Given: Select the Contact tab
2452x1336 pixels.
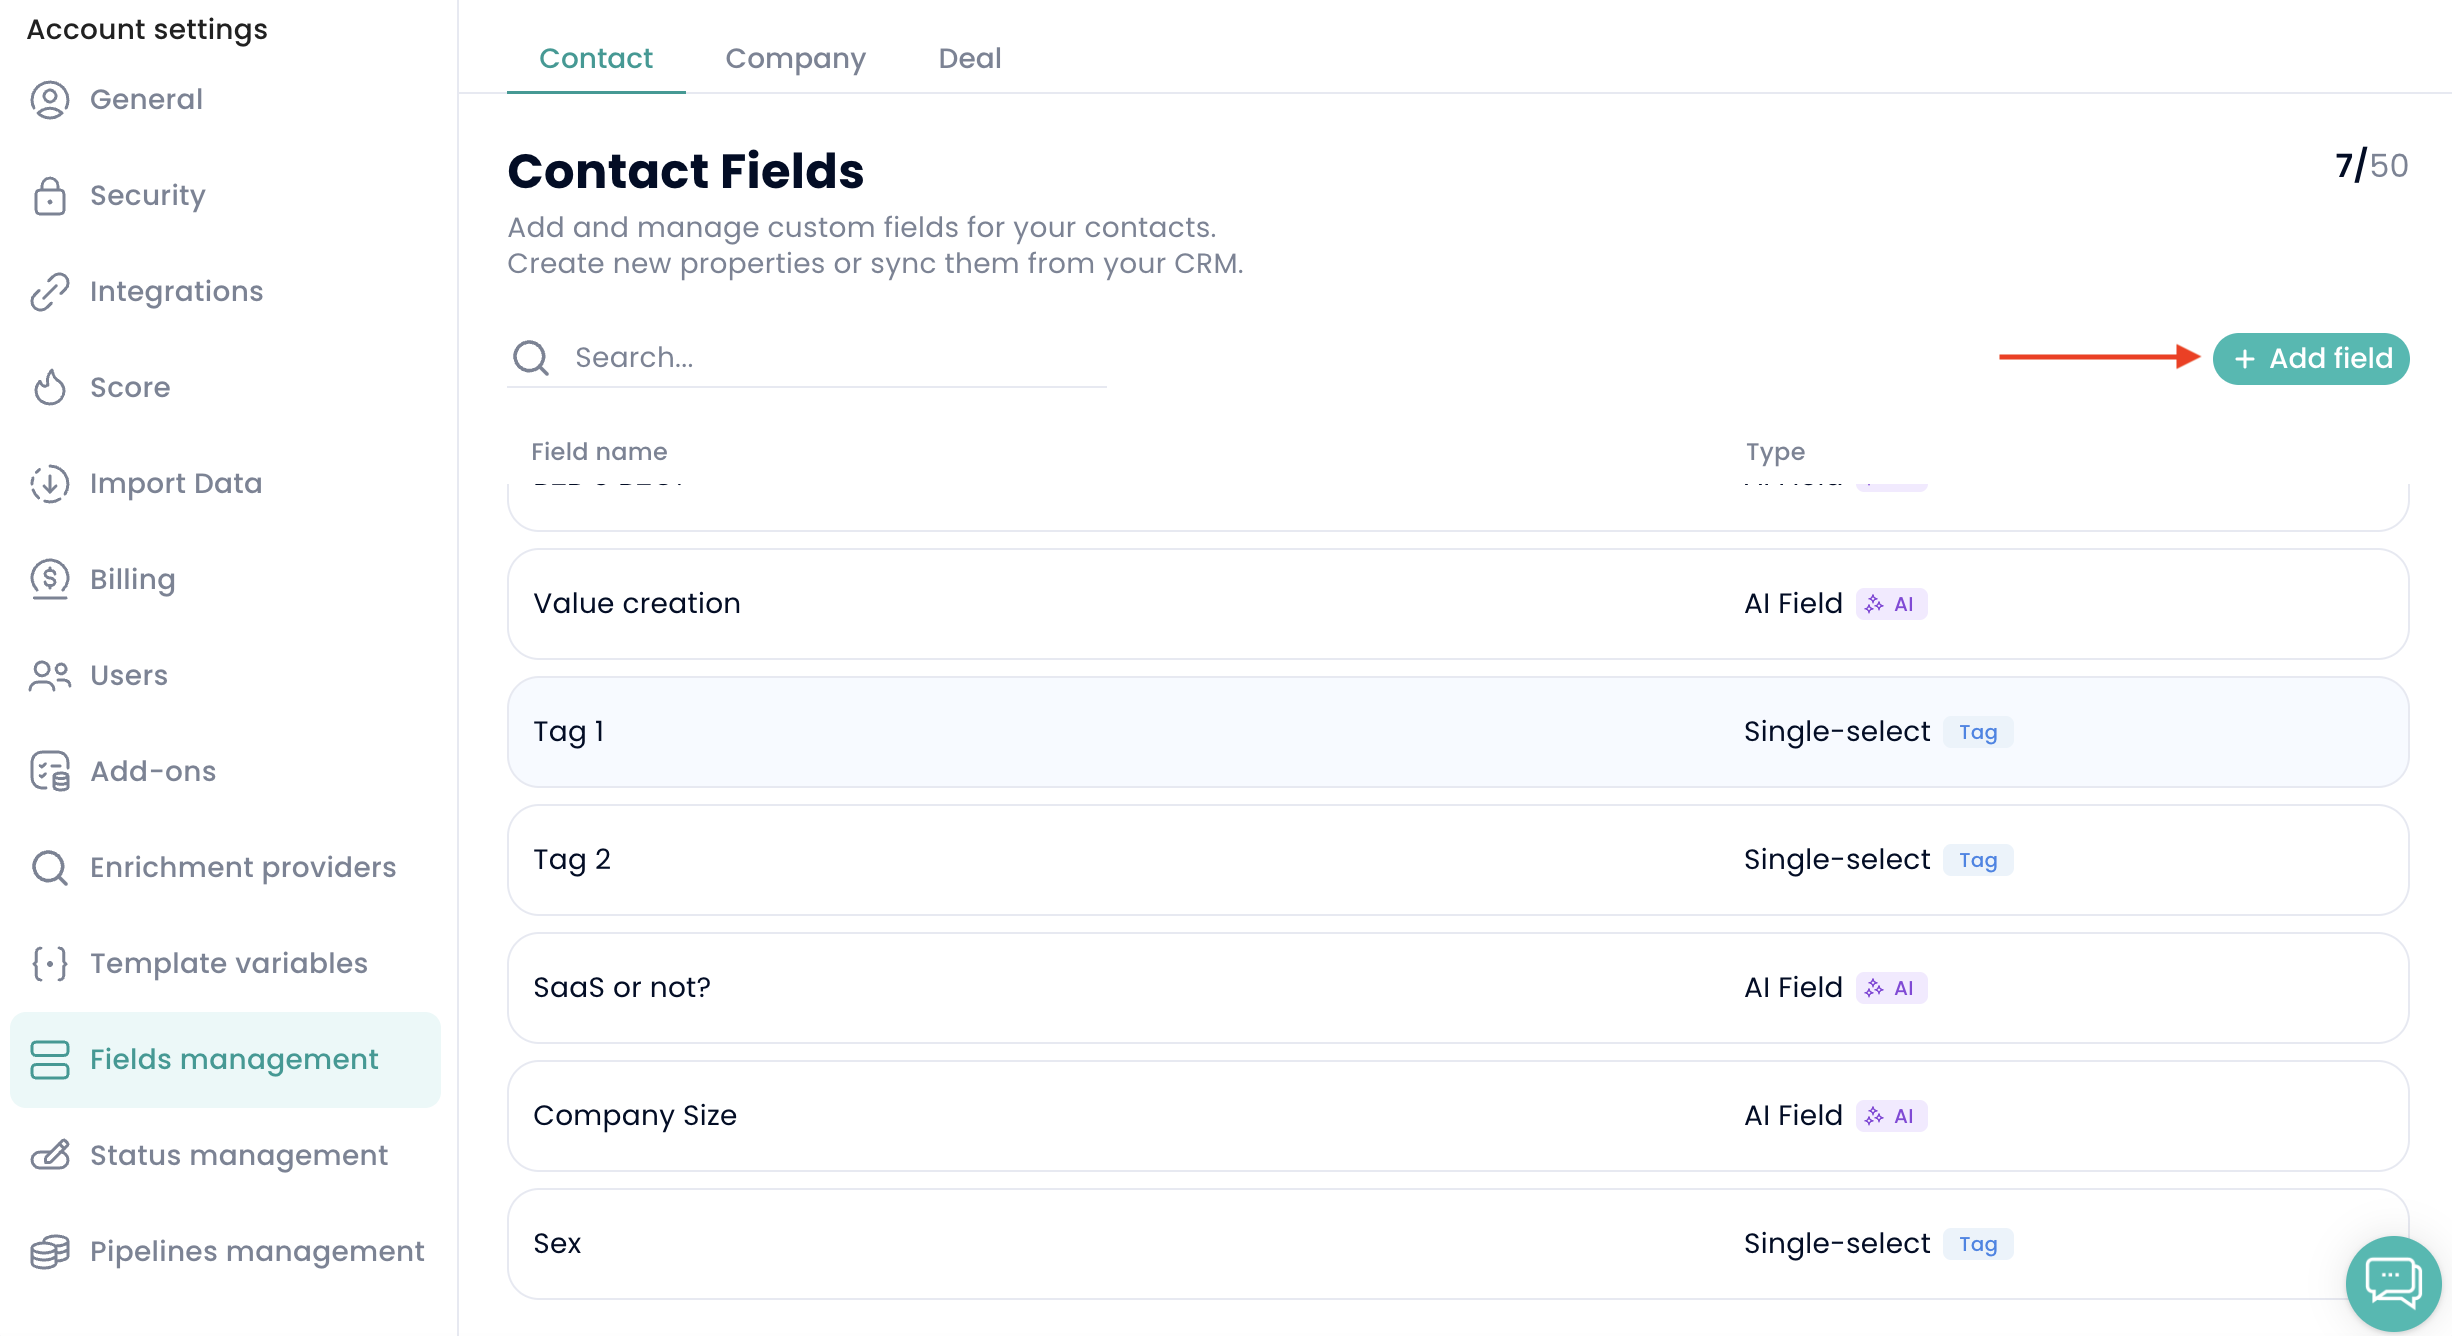Looking at the screenshot, I should click(595, 59).
